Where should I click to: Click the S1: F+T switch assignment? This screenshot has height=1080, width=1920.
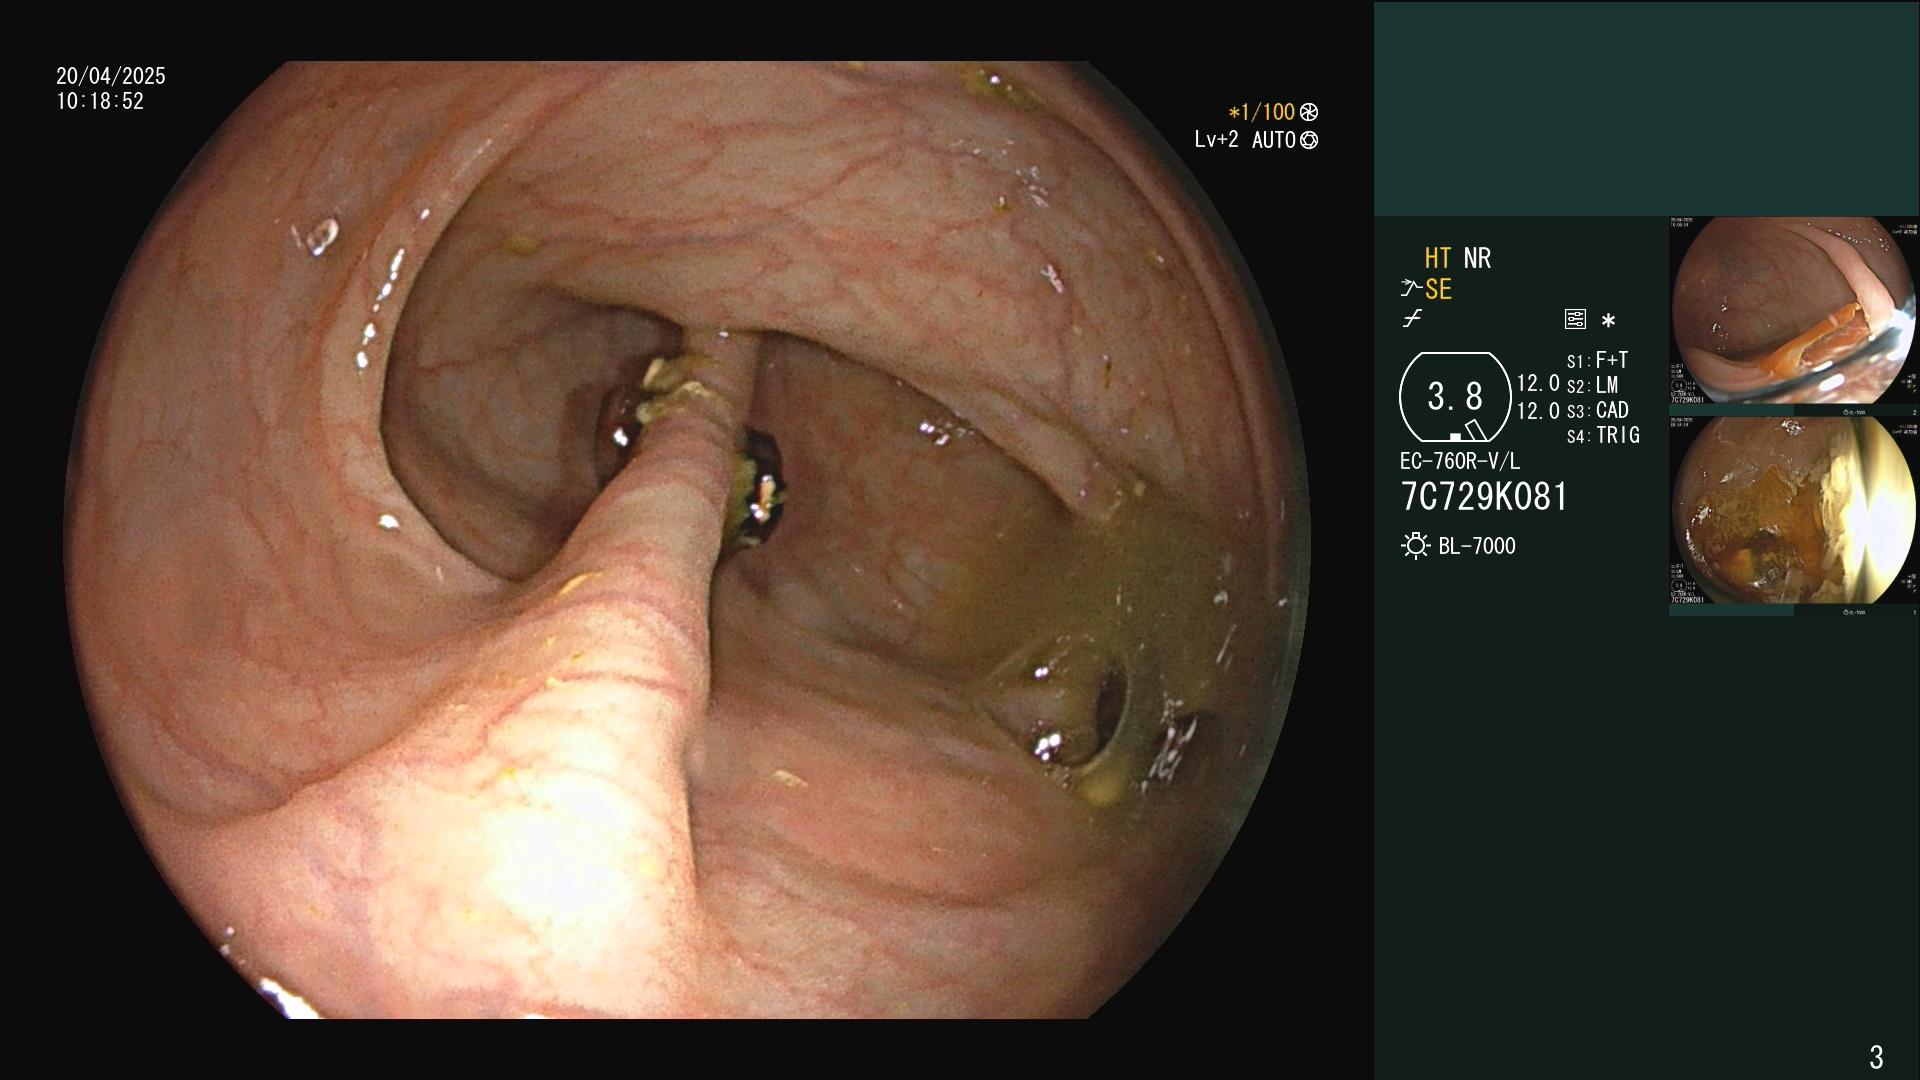1598,360
